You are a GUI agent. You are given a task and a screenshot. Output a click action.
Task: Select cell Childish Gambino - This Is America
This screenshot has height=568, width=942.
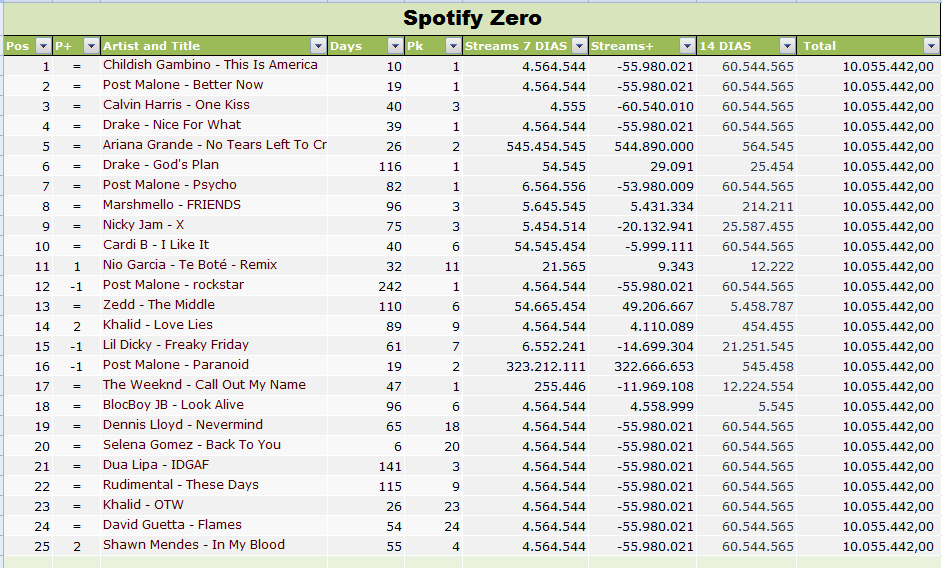click(214, 66)
